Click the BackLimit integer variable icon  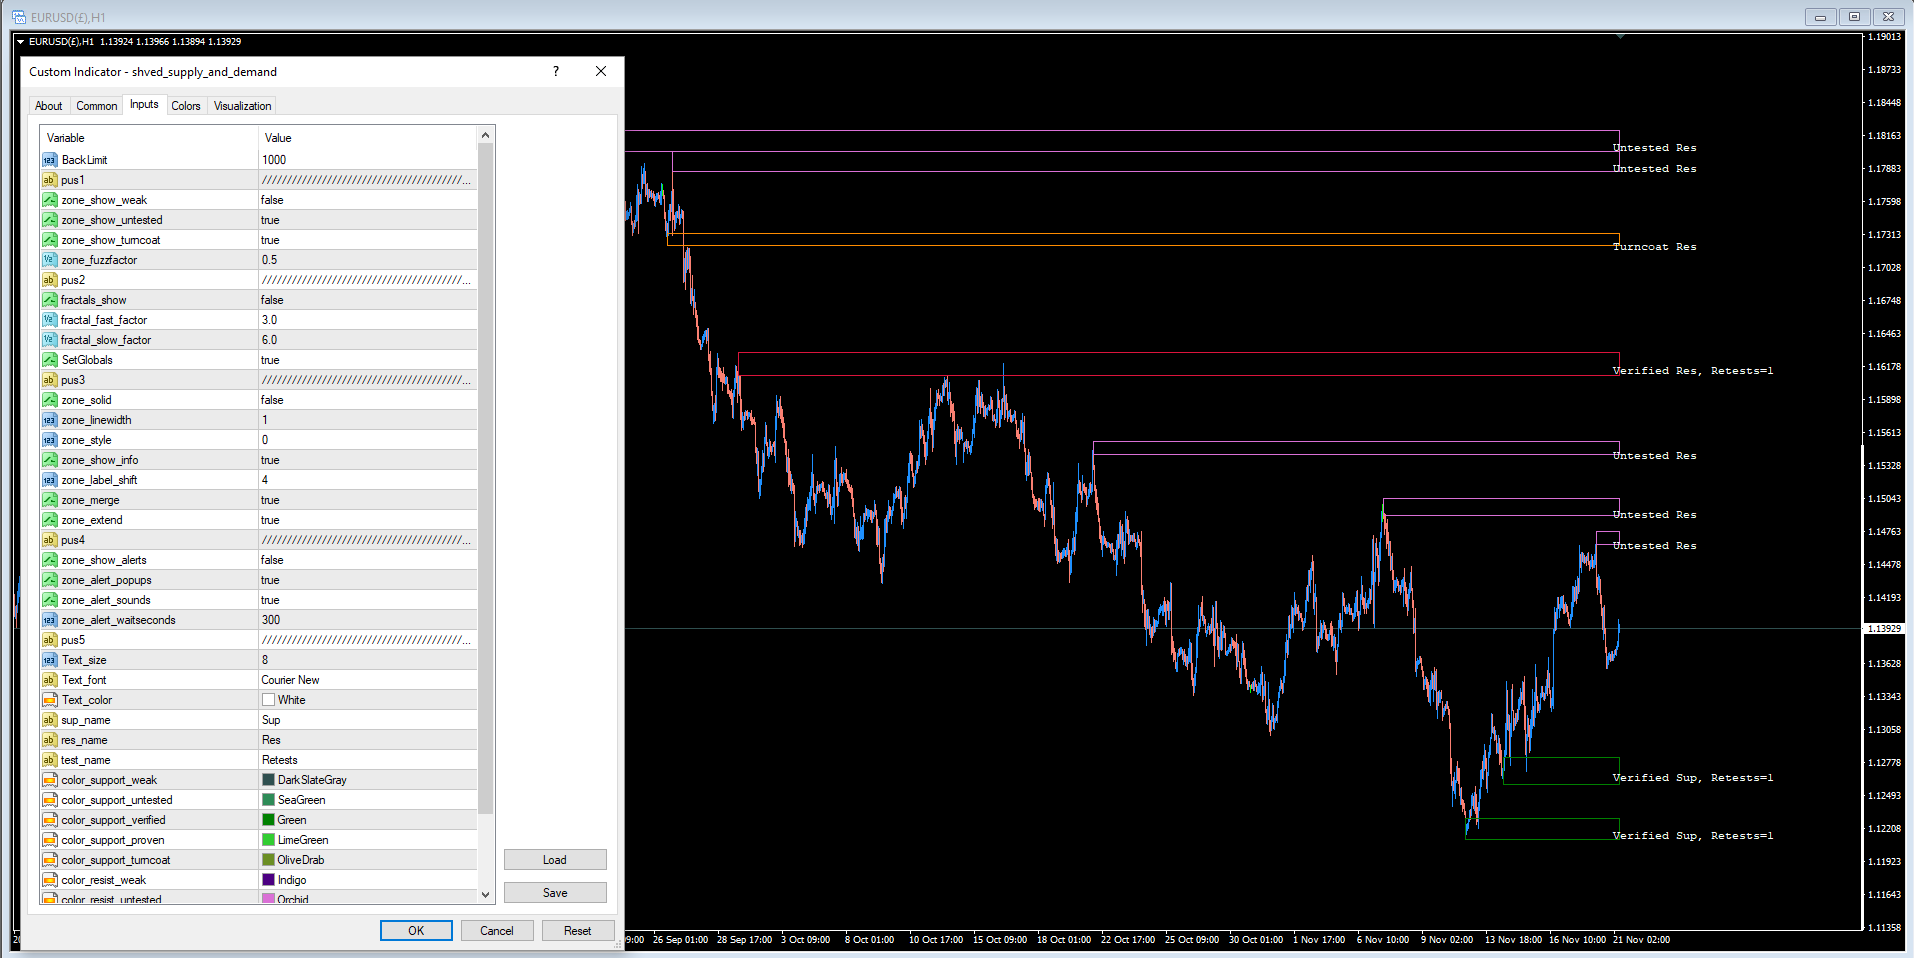coord(49,160)
